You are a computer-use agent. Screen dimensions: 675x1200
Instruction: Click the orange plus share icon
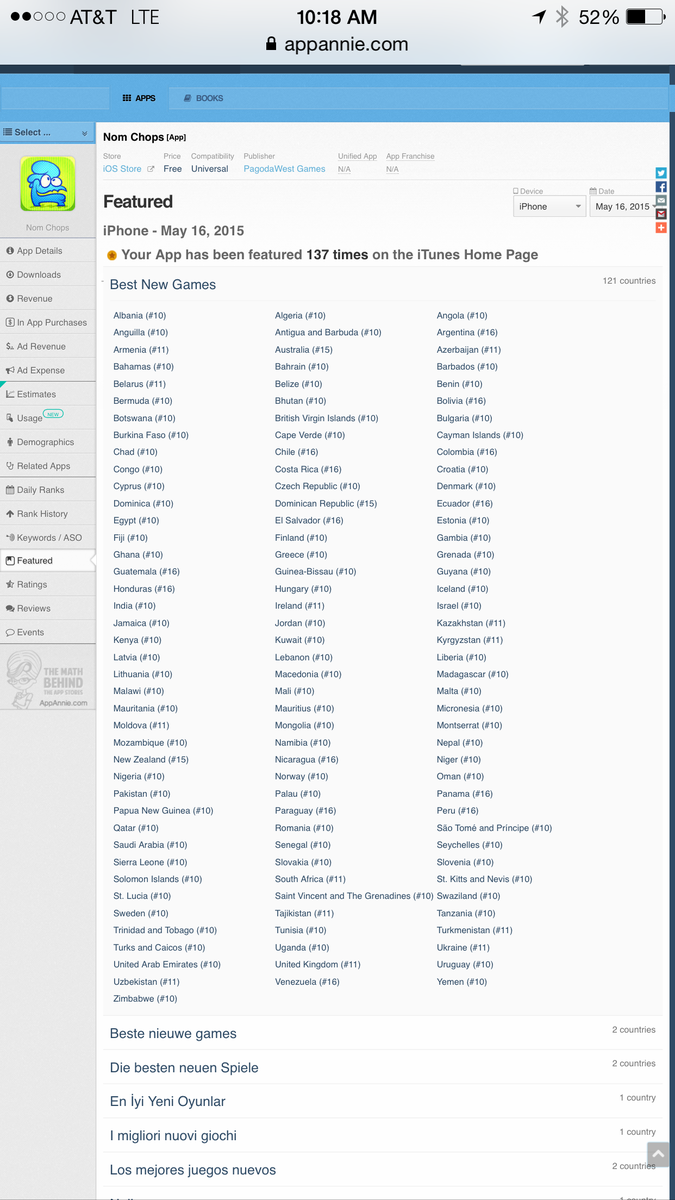[661, 228]
